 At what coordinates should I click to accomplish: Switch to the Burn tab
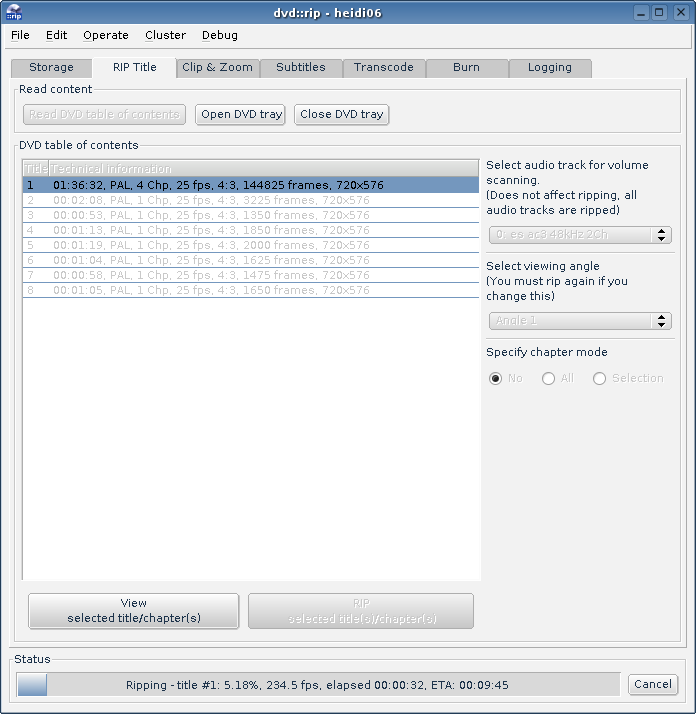coord(466,67)
